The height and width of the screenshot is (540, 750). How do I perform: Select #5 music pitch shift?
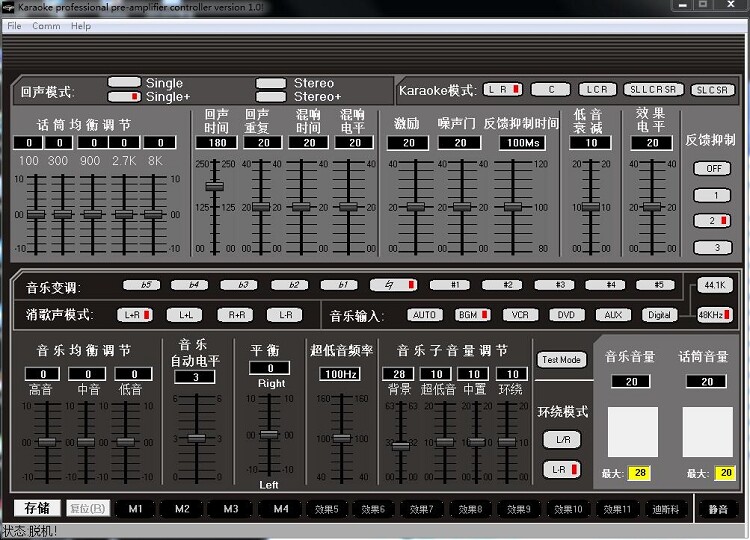point(655,285)
